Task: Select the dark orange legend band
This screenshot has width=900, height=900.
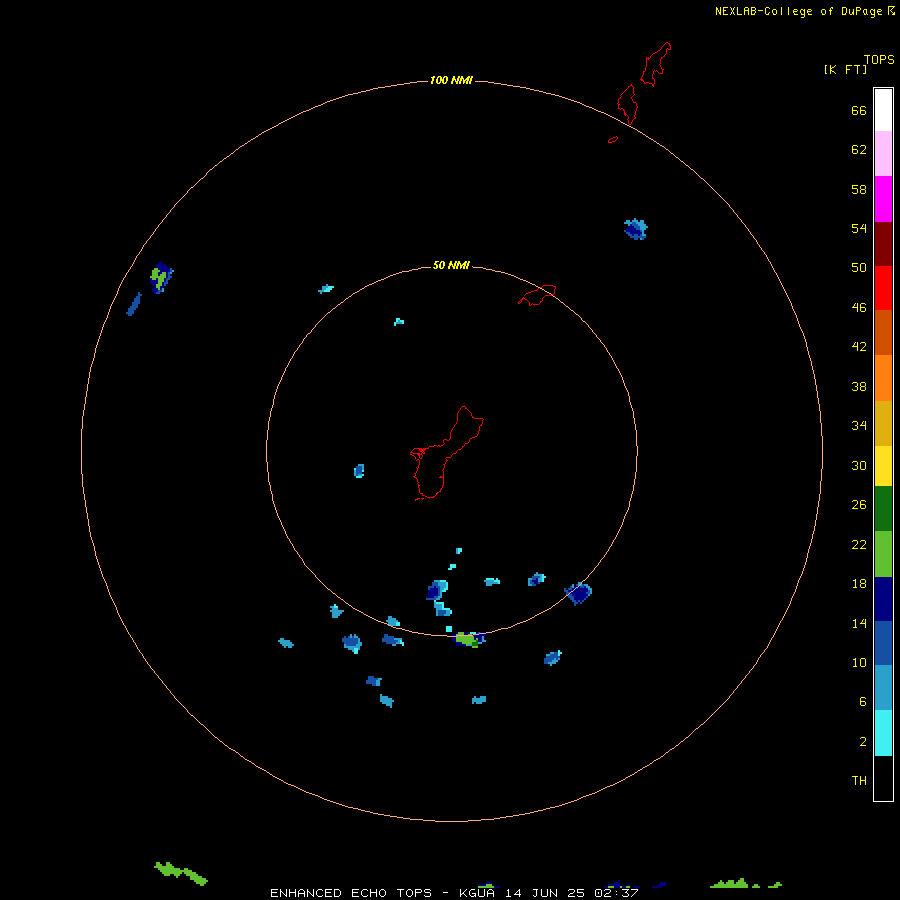Action: pyautogui.click(x=883, y=332)
